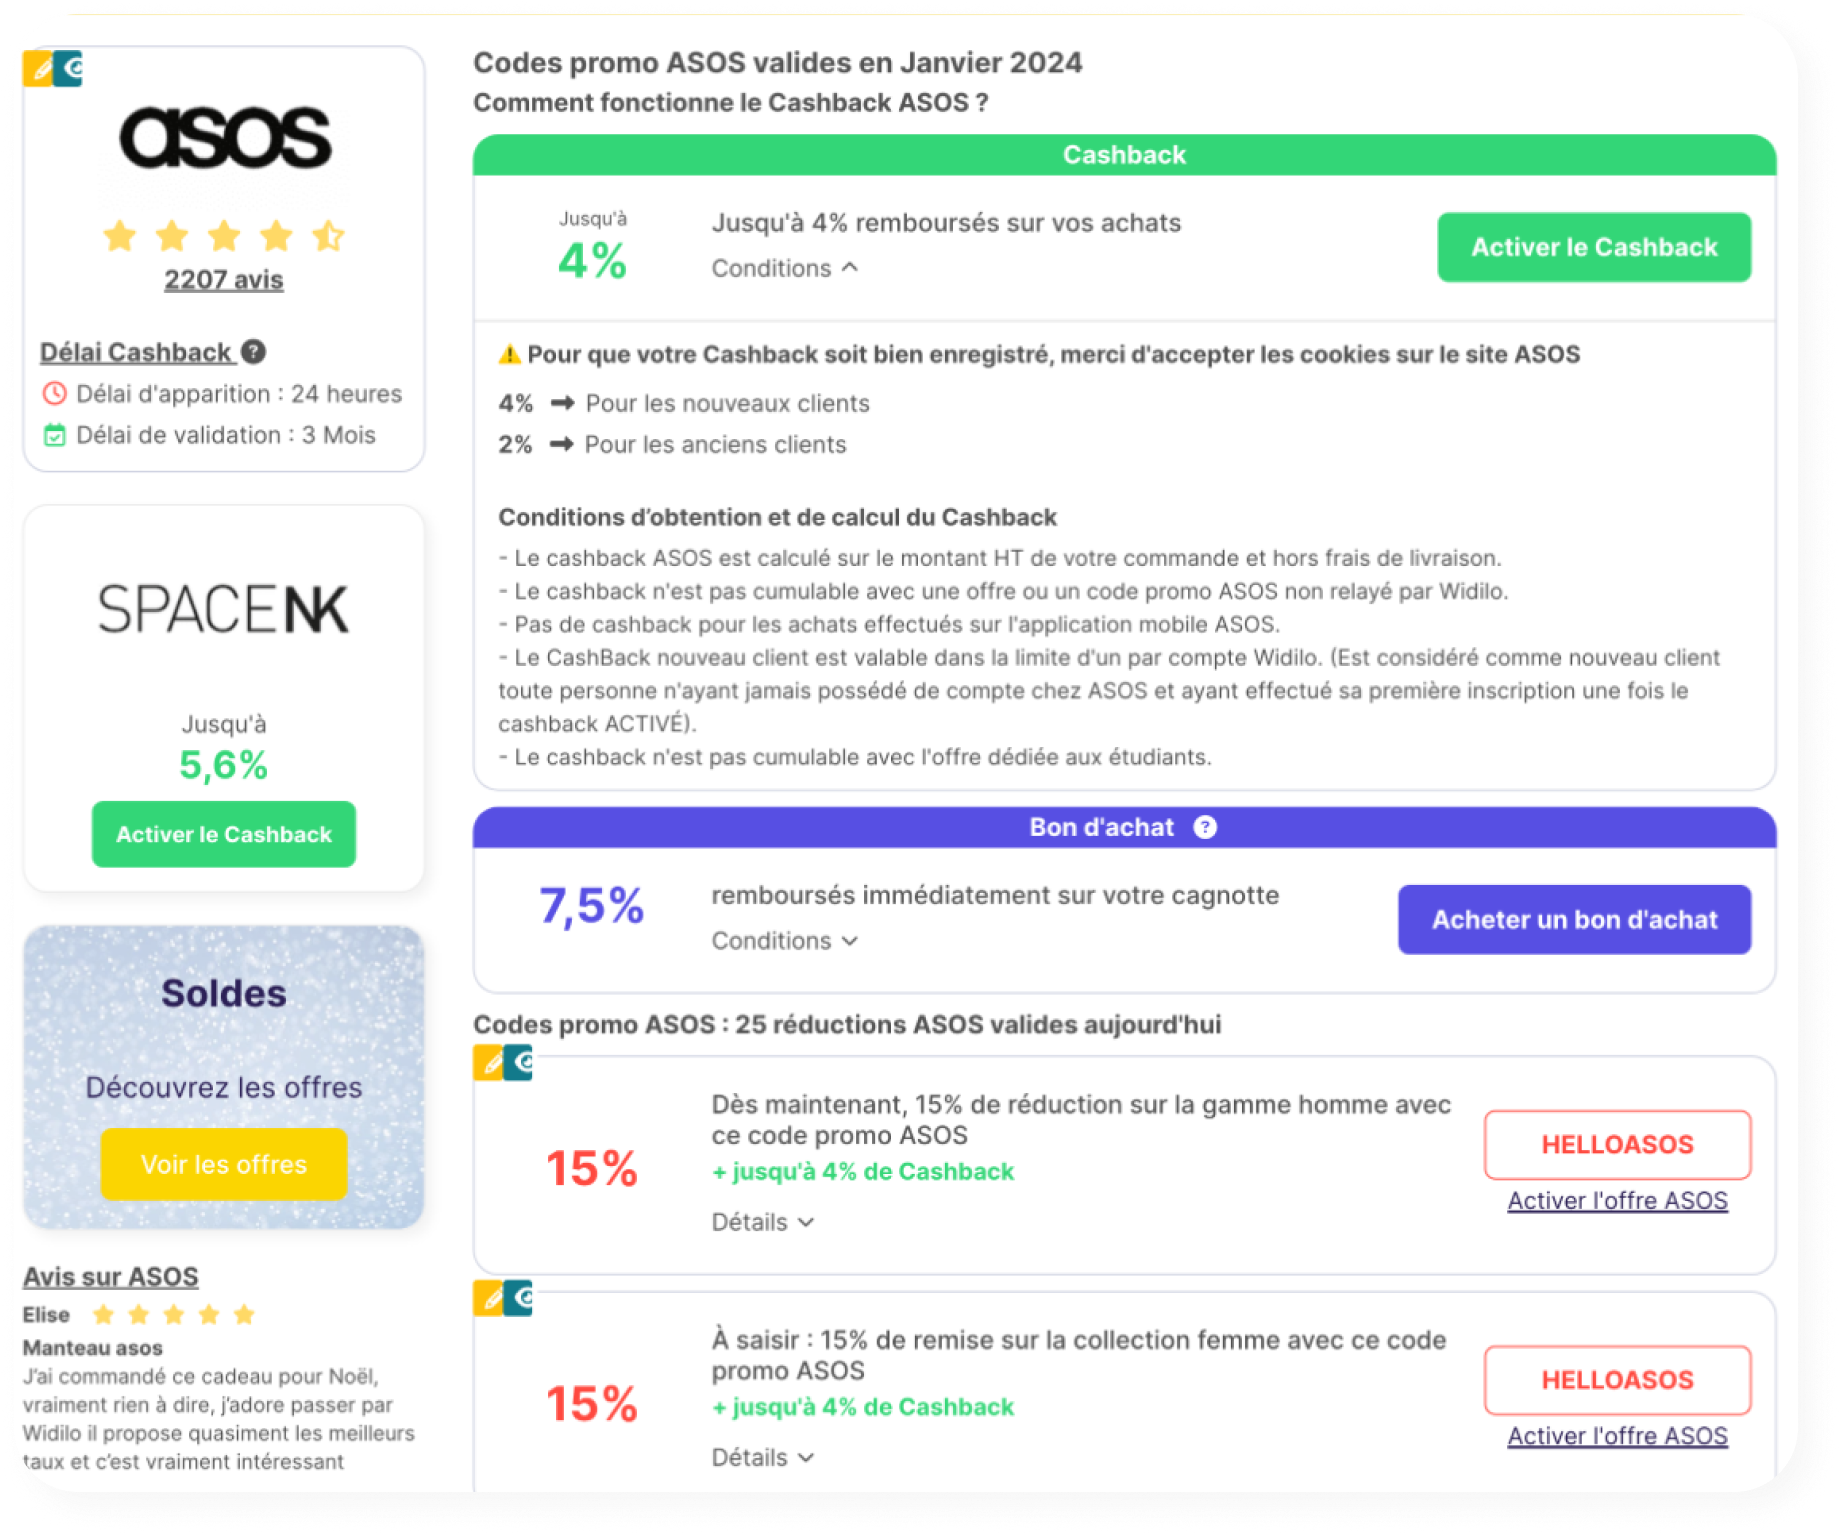The image size is (1840, 1534).
Task: Click the ASOS brand logo
Action: [224, 138]
